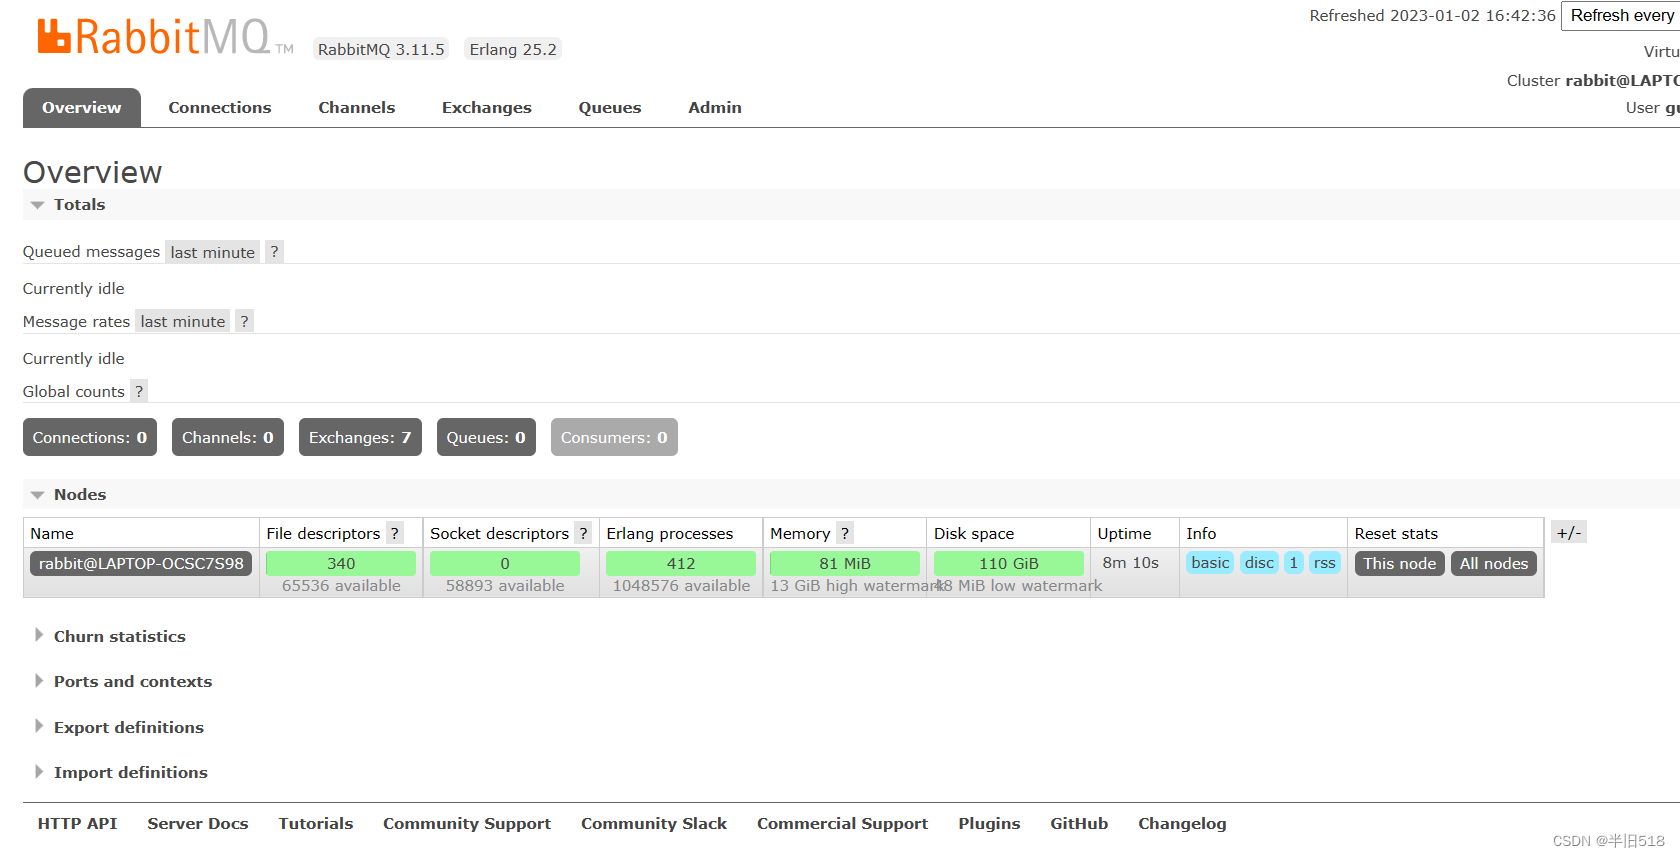Image resolution: width=1680 pixels, height=857 pixels.
Task: Open the Community Support link
Action: pos(467,823)
